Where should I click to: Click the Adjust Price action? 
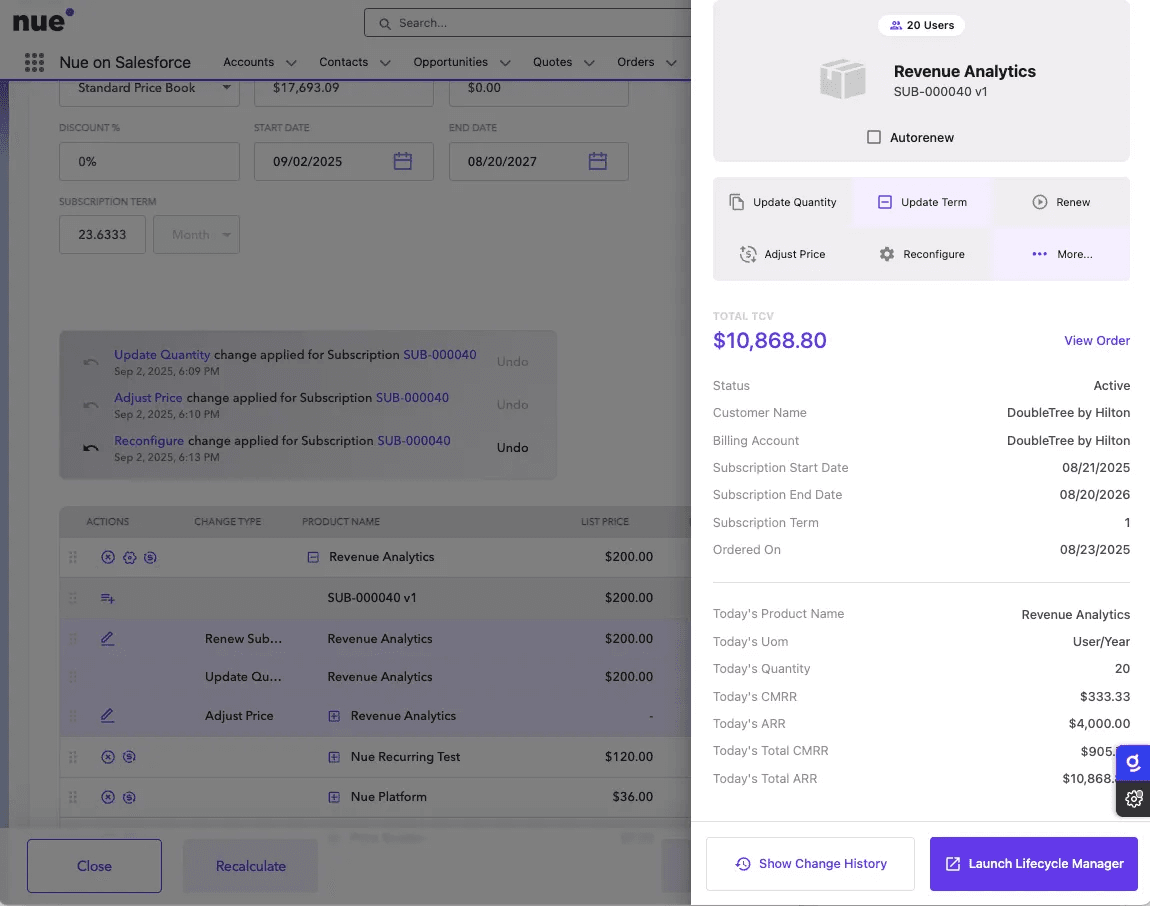(783, 255)
